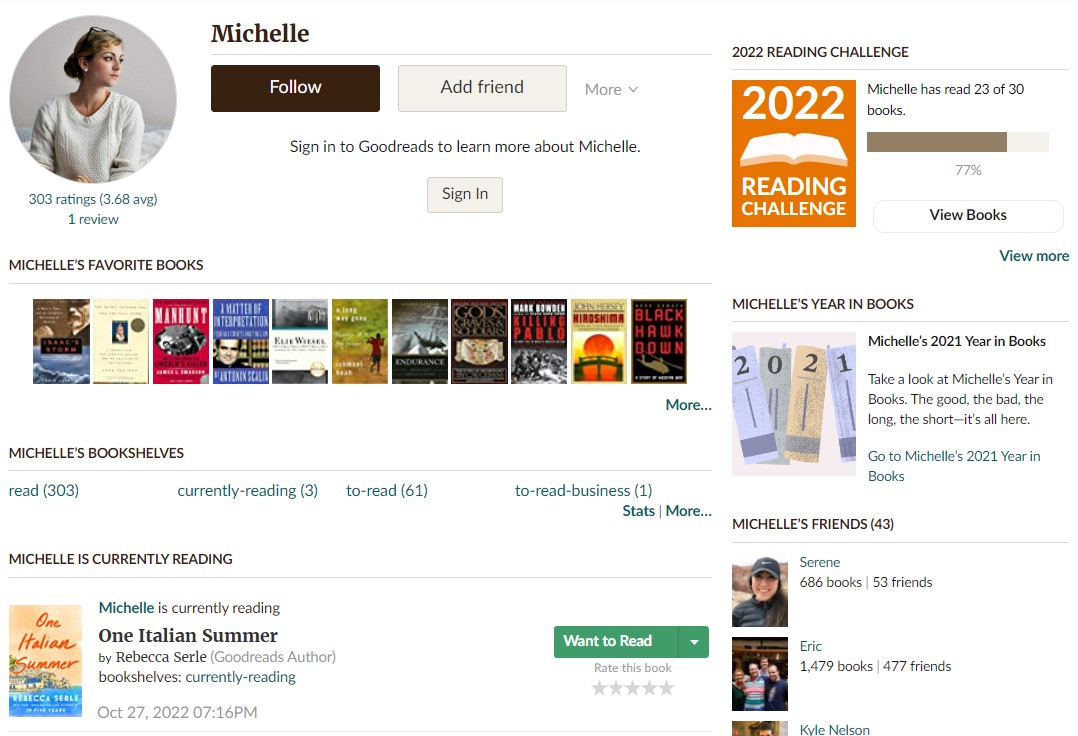This screenshot has width=1078, height=736.
Task: Click the "Michelle has read 23 of 30 books" text
Action: 945,100
